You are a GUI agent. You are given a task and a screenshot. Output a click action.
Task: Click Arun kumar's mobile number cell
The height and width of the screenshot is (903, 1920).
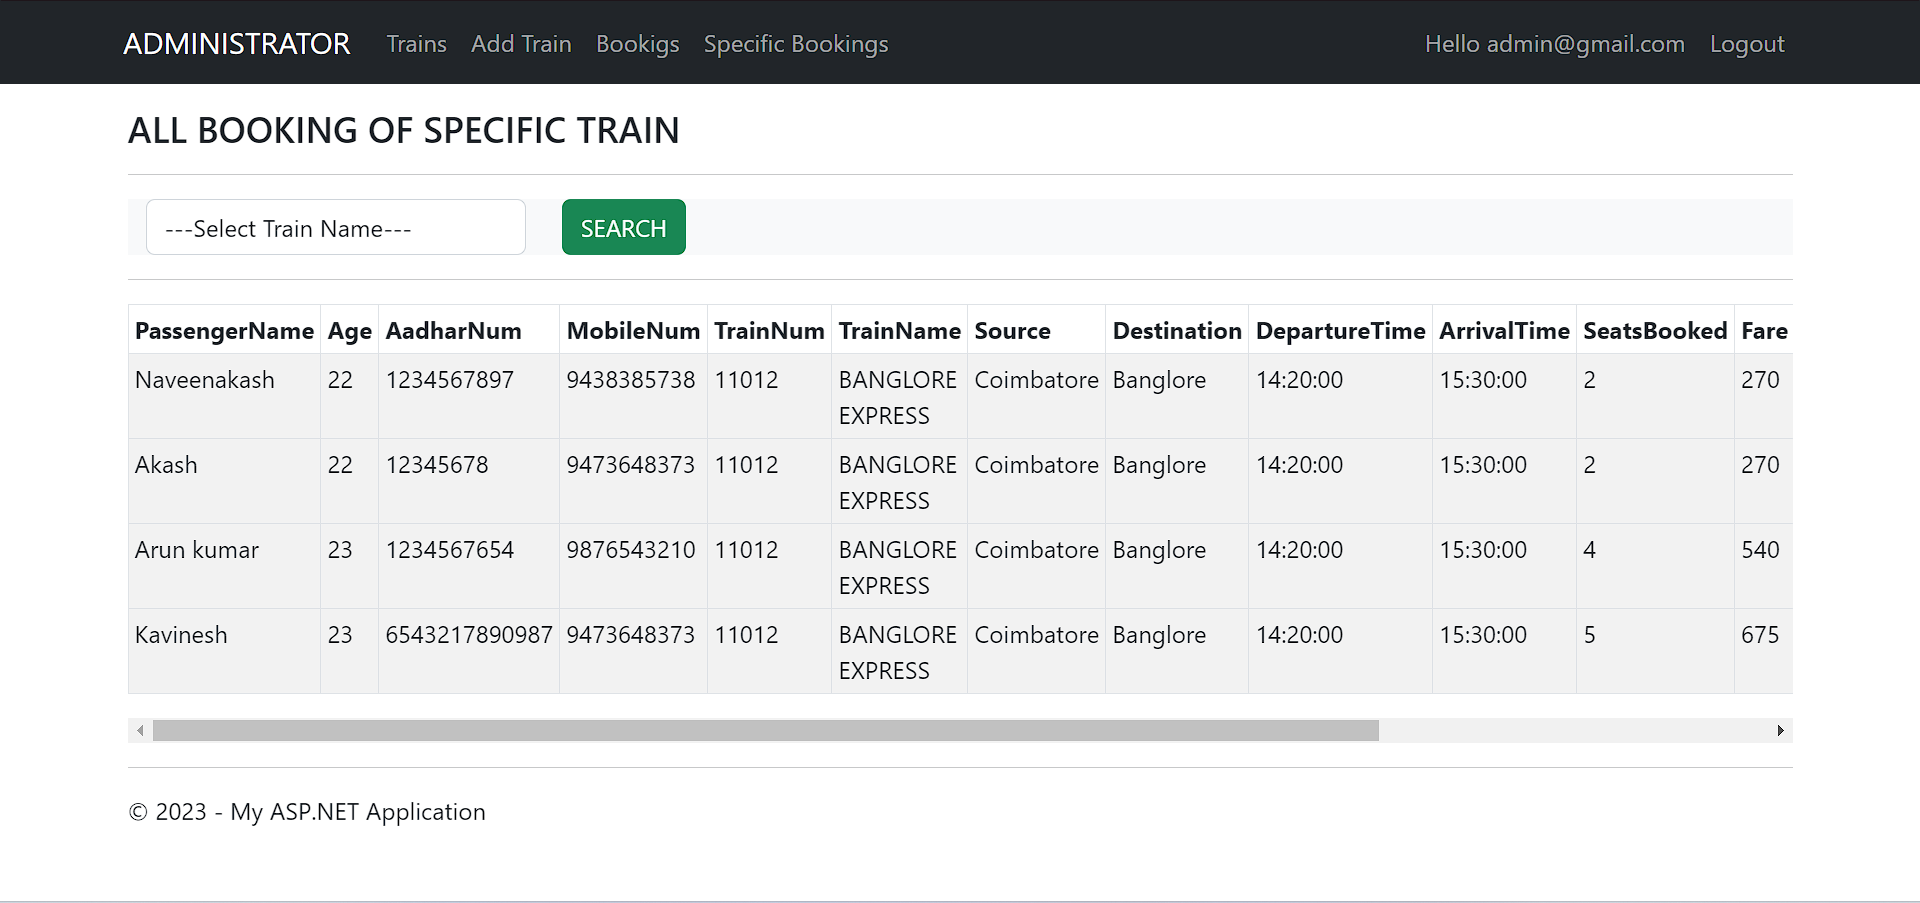pyautogui.click(x=630, y=550)
